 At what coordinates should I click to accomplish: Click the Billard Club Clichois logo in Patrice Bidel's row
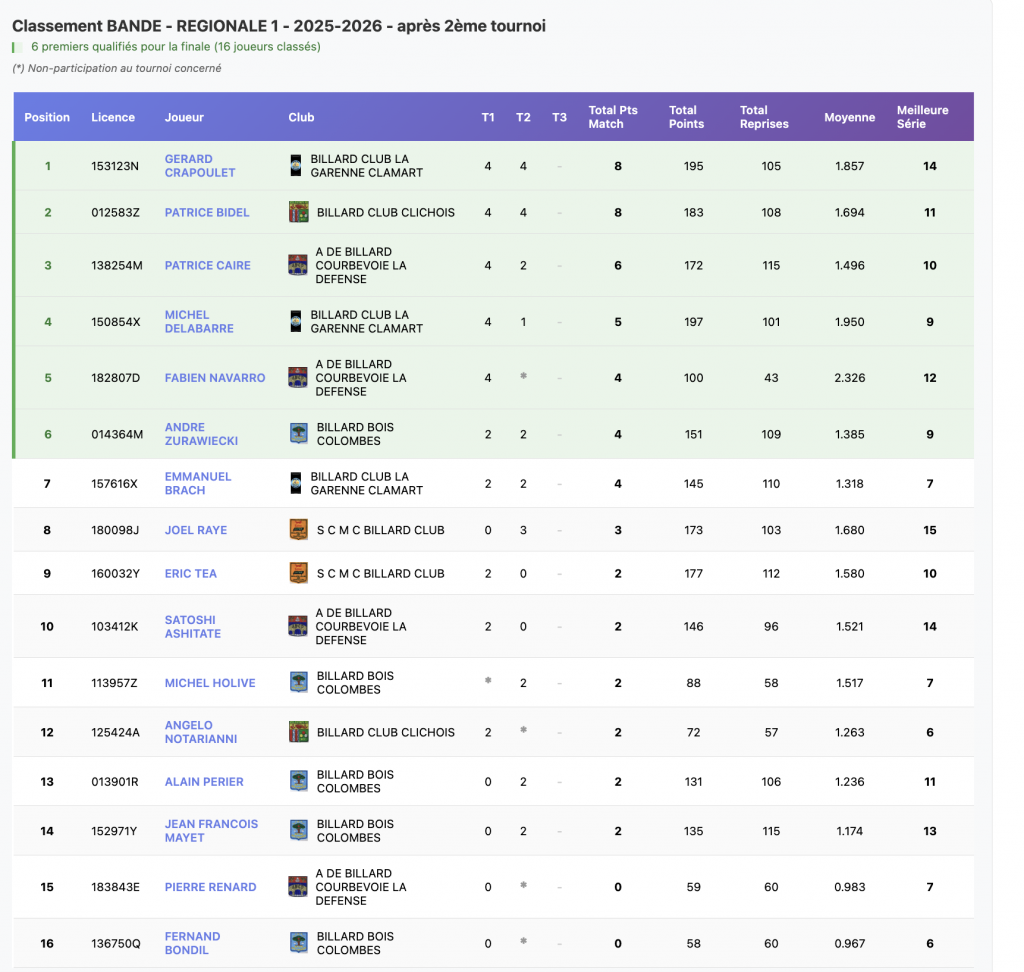(x=298, y=212)
